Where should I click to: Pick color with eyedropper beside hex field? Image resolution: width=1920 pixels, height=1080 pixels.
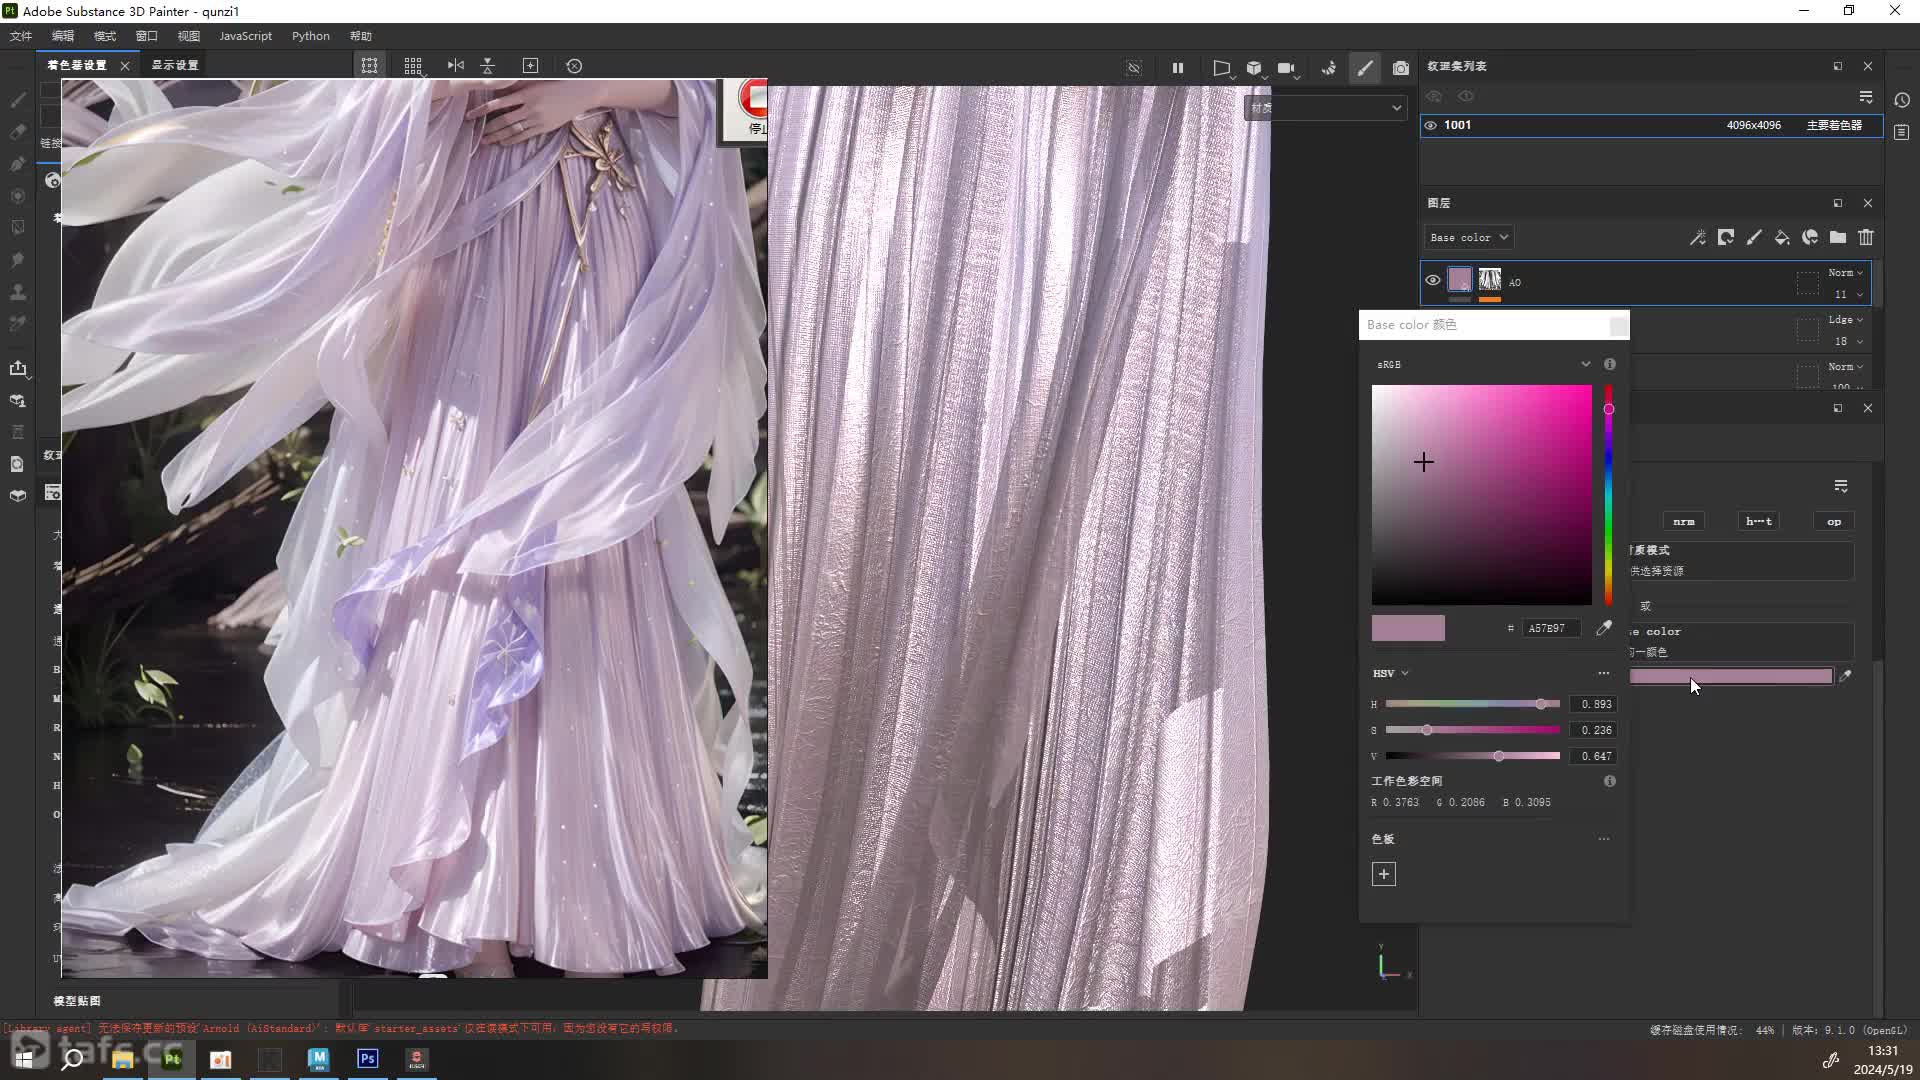tap(1604, 628)
